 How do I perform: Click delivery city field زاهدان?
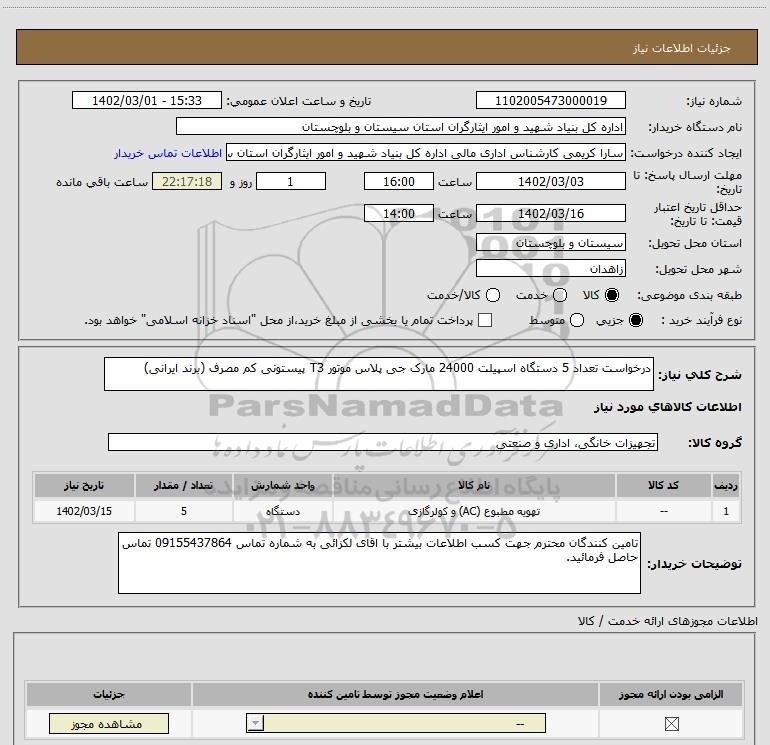(550, 269)
